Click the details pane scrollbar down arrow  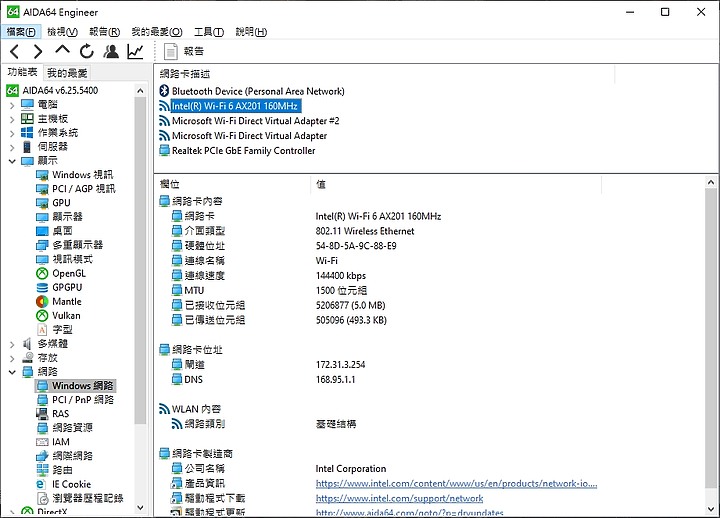(x=711, y=509)
